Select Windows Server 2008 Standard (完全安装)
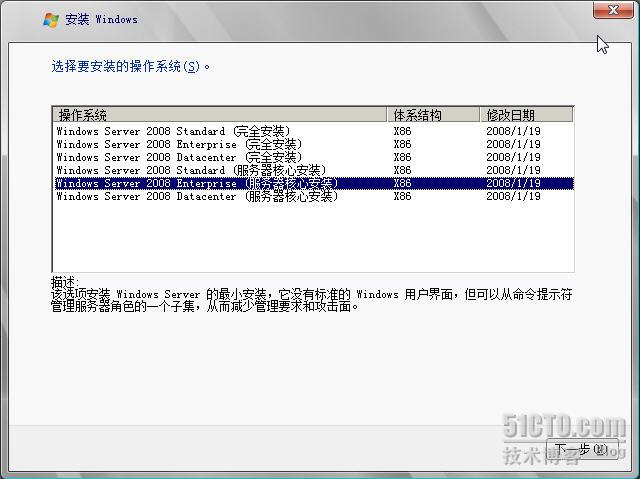This screenshot has width=640, height=479. [313, 131]
